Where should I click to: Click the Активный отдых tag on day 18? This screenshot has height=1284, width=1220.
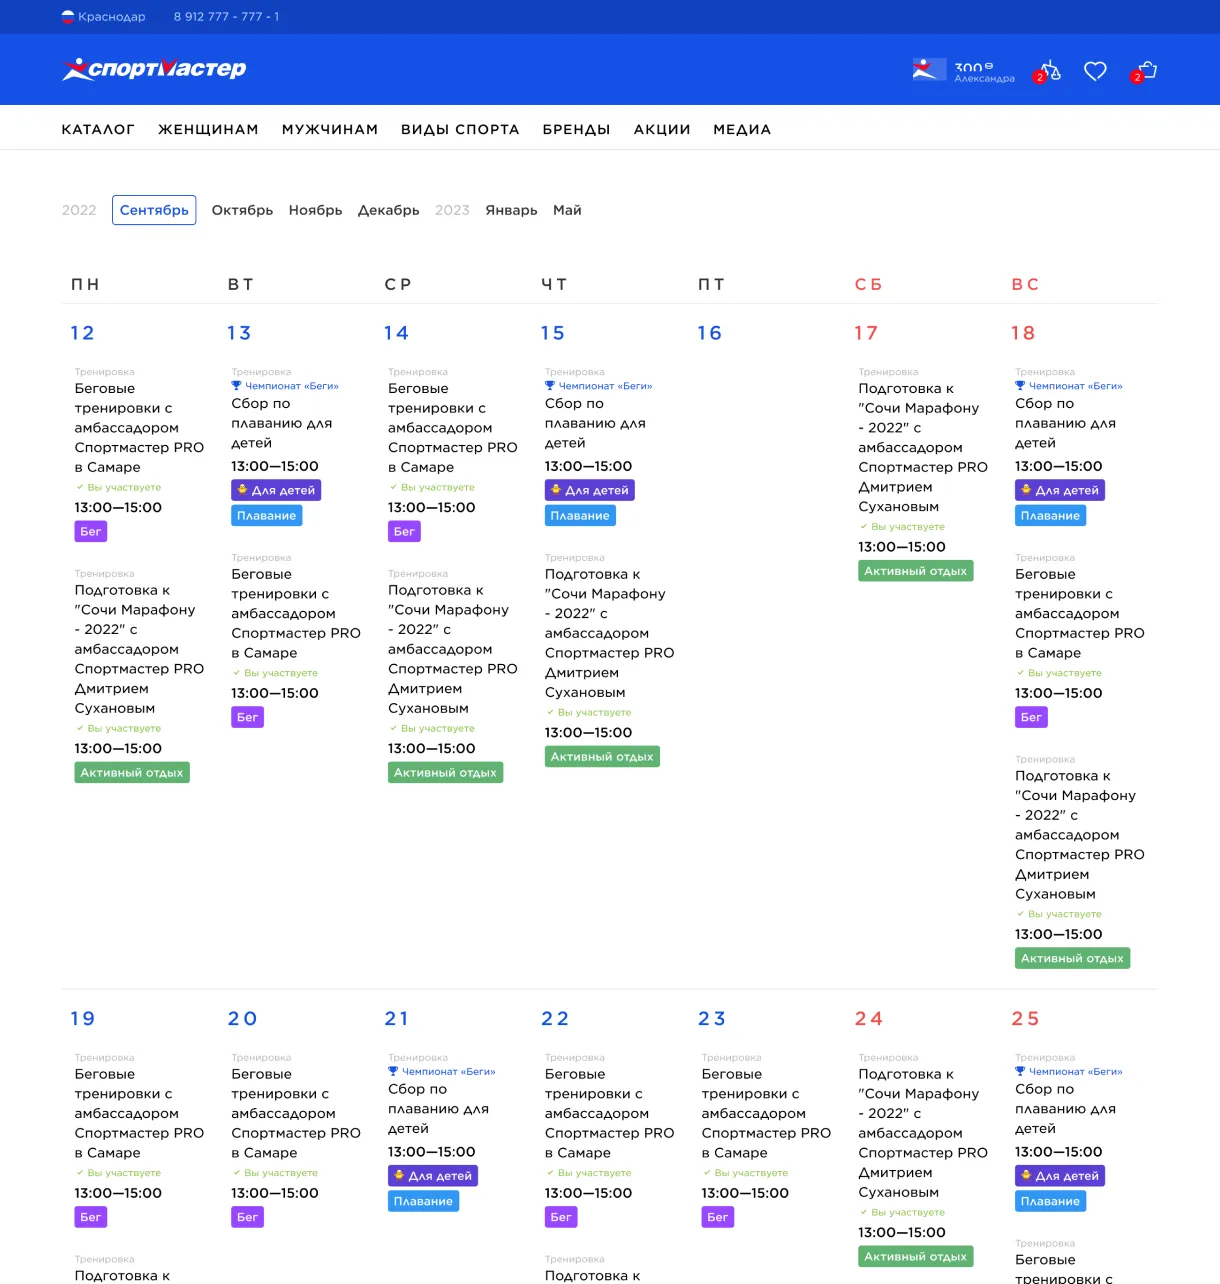point(1072,958)
